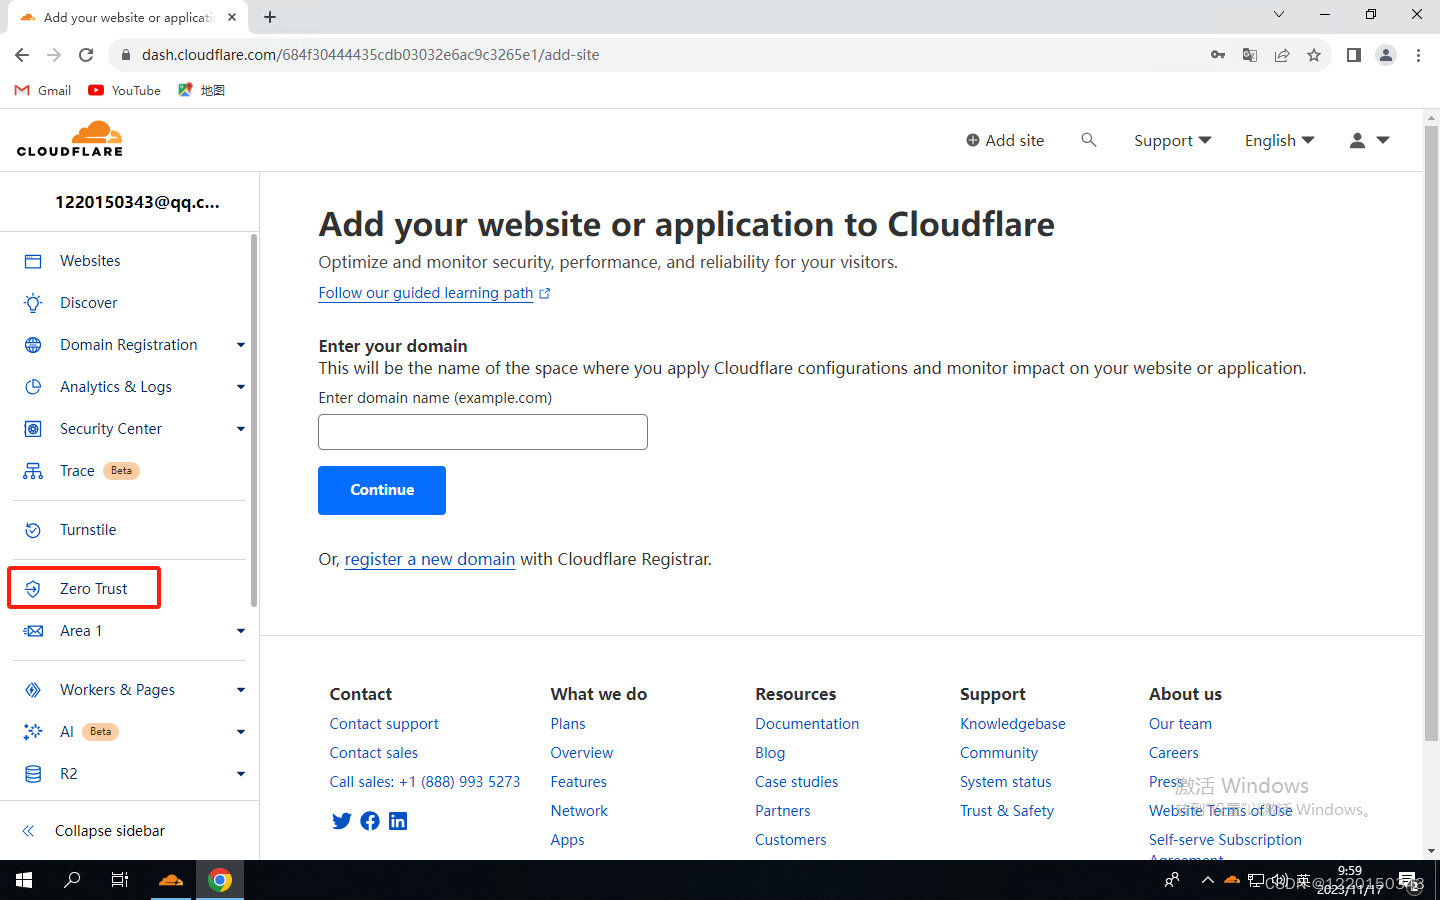This screenshot has height=900, width=1440.
Task: Click the Websites sidebar icon
Action: [x=33, y=261]
